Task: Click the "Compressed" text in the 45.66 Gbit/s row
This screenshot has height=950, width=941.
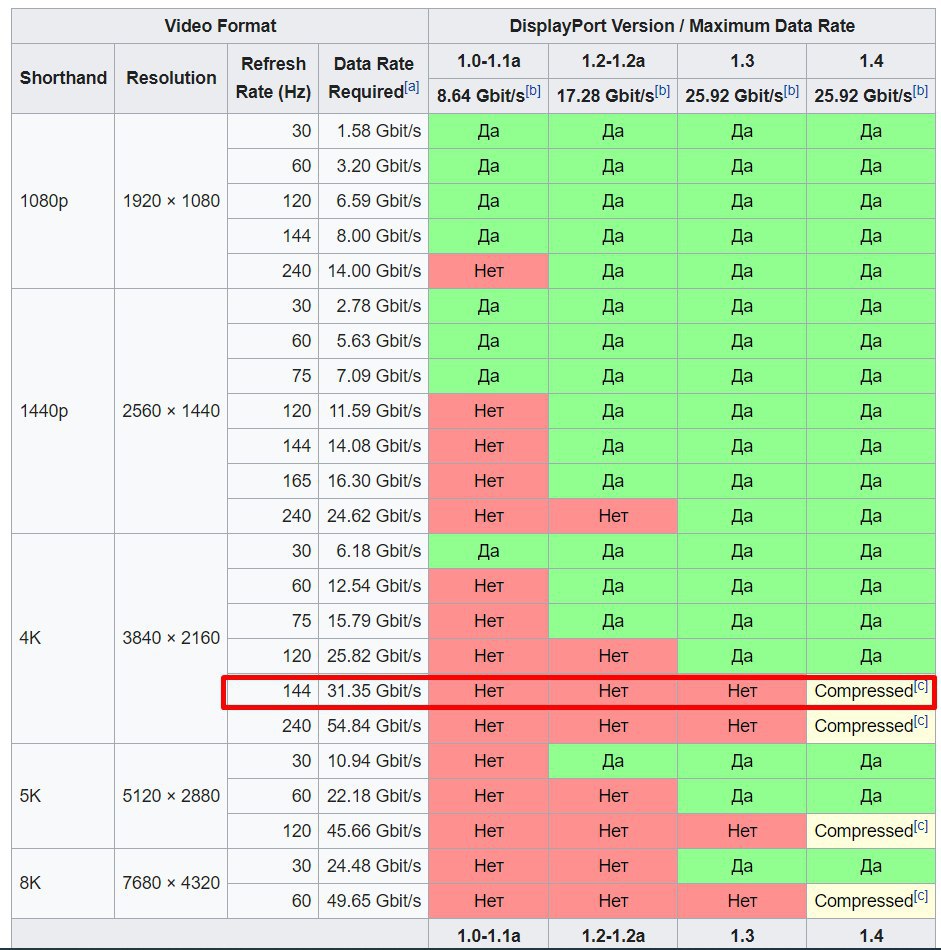Action: click(863, 831)
